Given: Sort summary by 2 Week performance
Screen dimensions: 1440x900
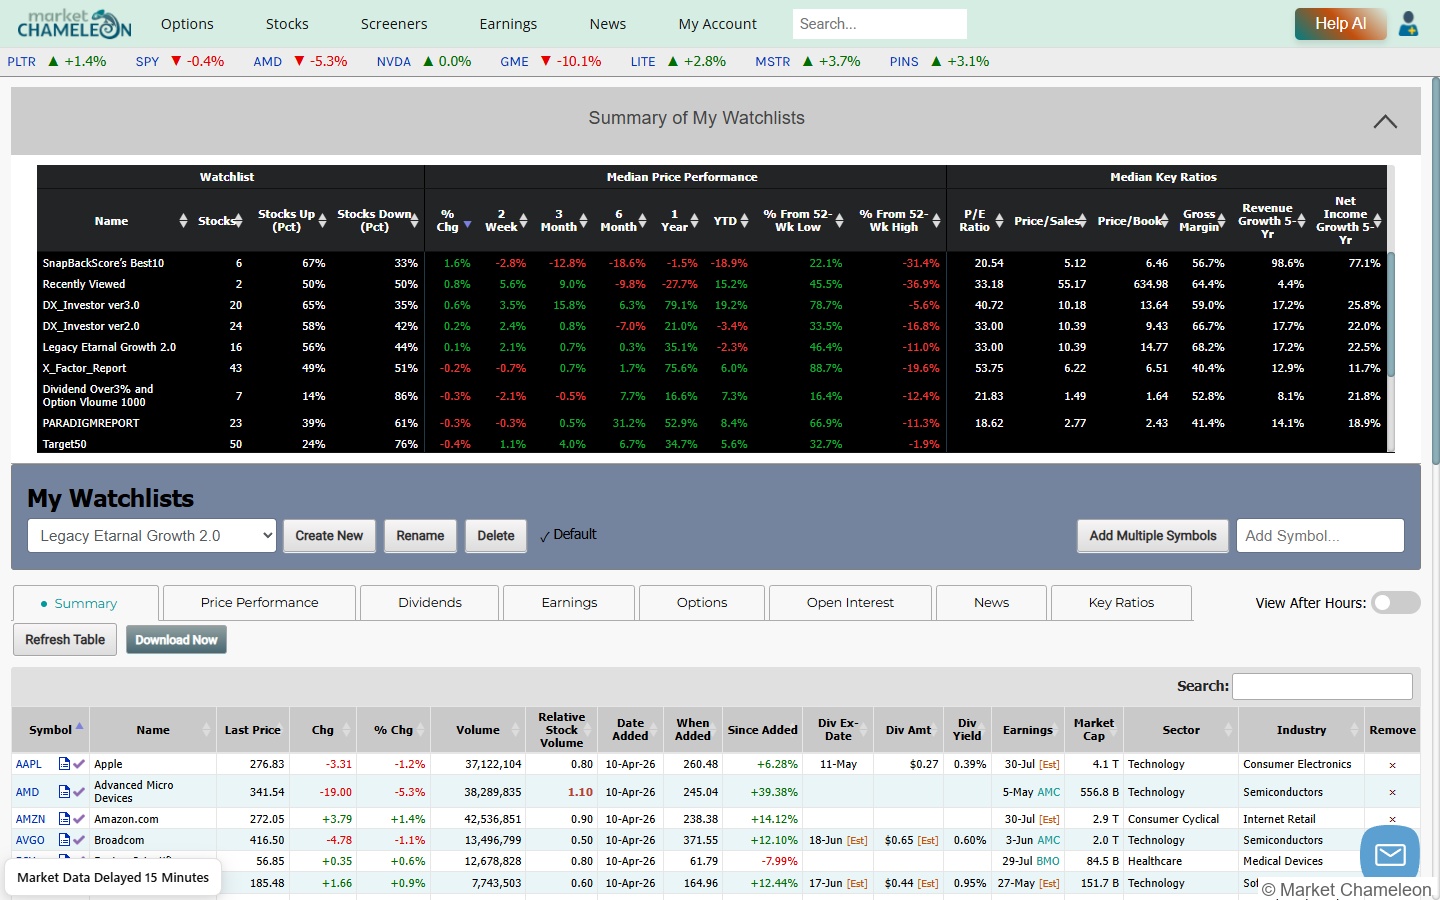Looking at the screenshot, I should (524, 221).
